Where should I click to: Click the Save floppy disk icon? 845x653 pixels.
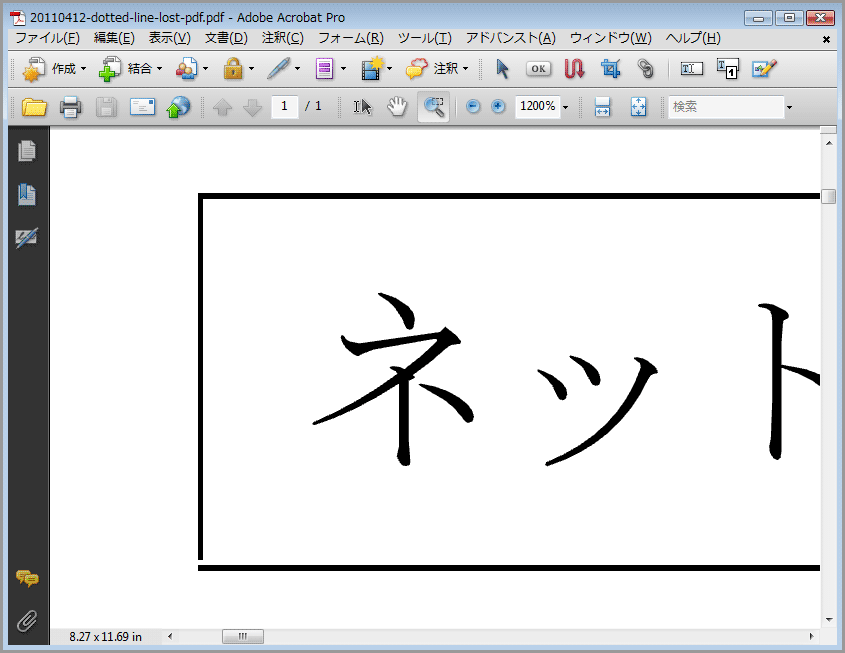coord(106,107)
